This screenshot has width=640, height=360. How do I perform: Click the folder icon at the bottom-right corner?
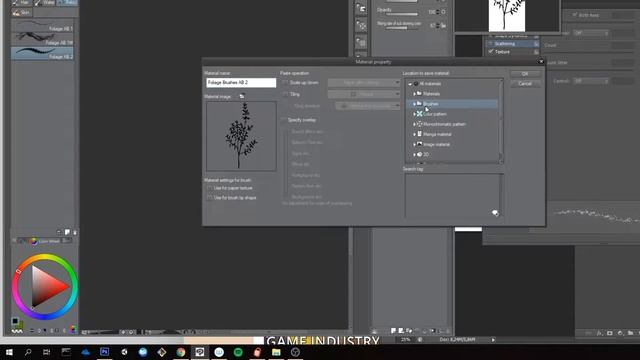click(630, 333)
